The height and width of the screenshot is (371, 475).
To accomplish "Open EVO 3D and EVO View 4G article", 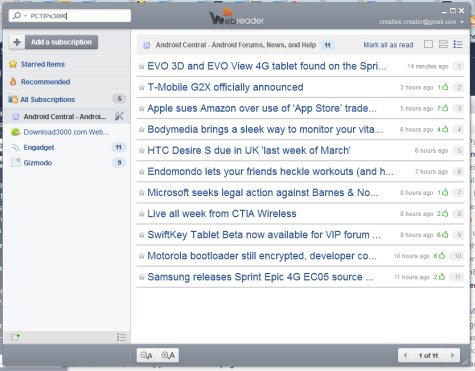I will click(x=267, y=66).
